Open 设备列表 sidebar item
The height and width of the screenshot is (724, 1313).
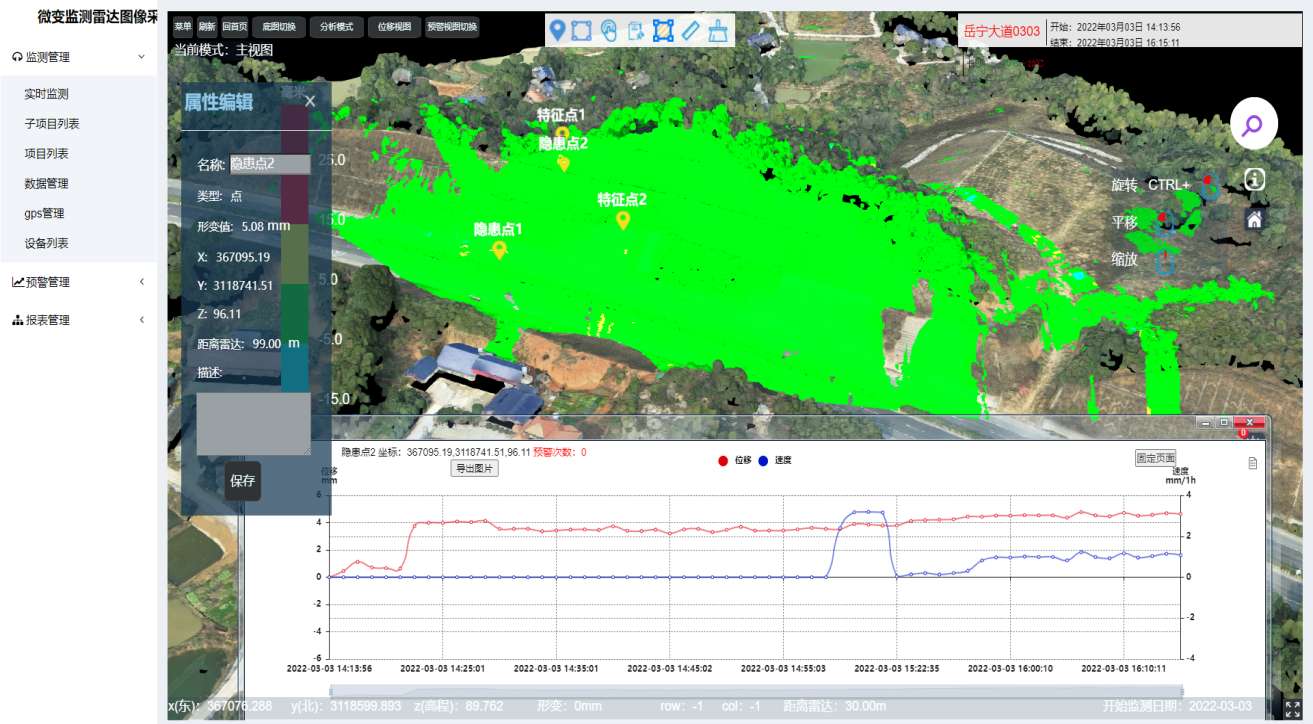[x=47, y=243]
